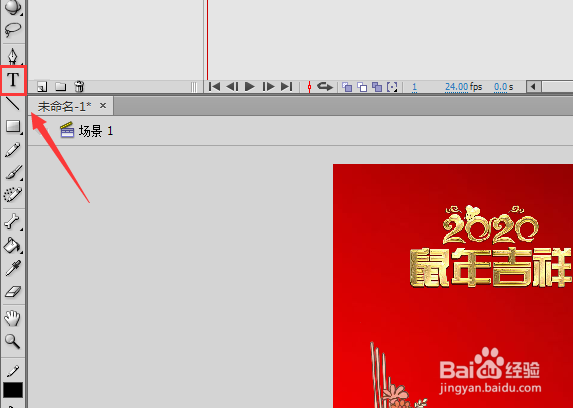Select the Lasso tool
573x408 pixels.
click(12, 30)
